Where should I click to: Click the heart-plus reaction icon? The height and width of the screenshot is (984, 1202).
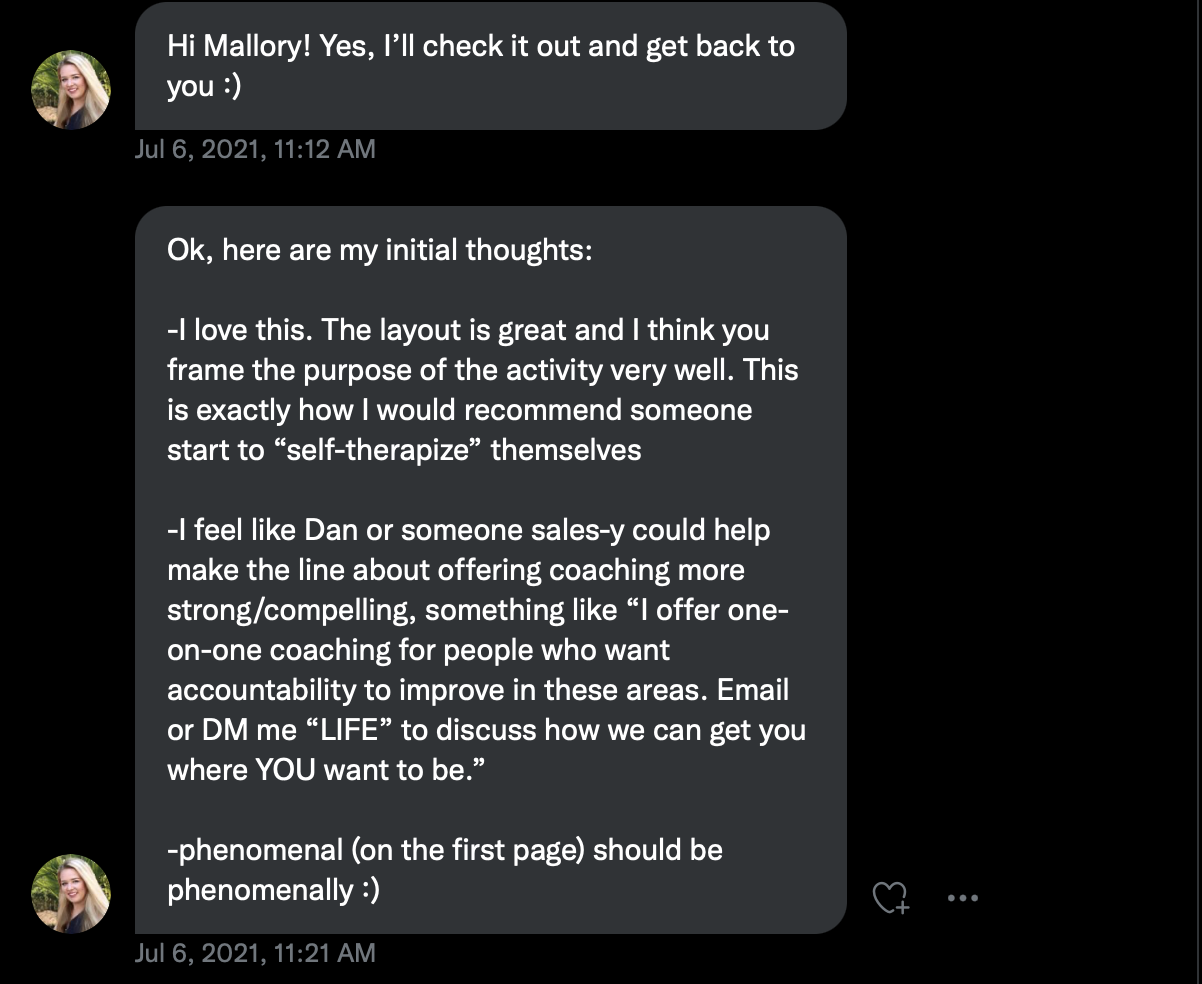890,898
